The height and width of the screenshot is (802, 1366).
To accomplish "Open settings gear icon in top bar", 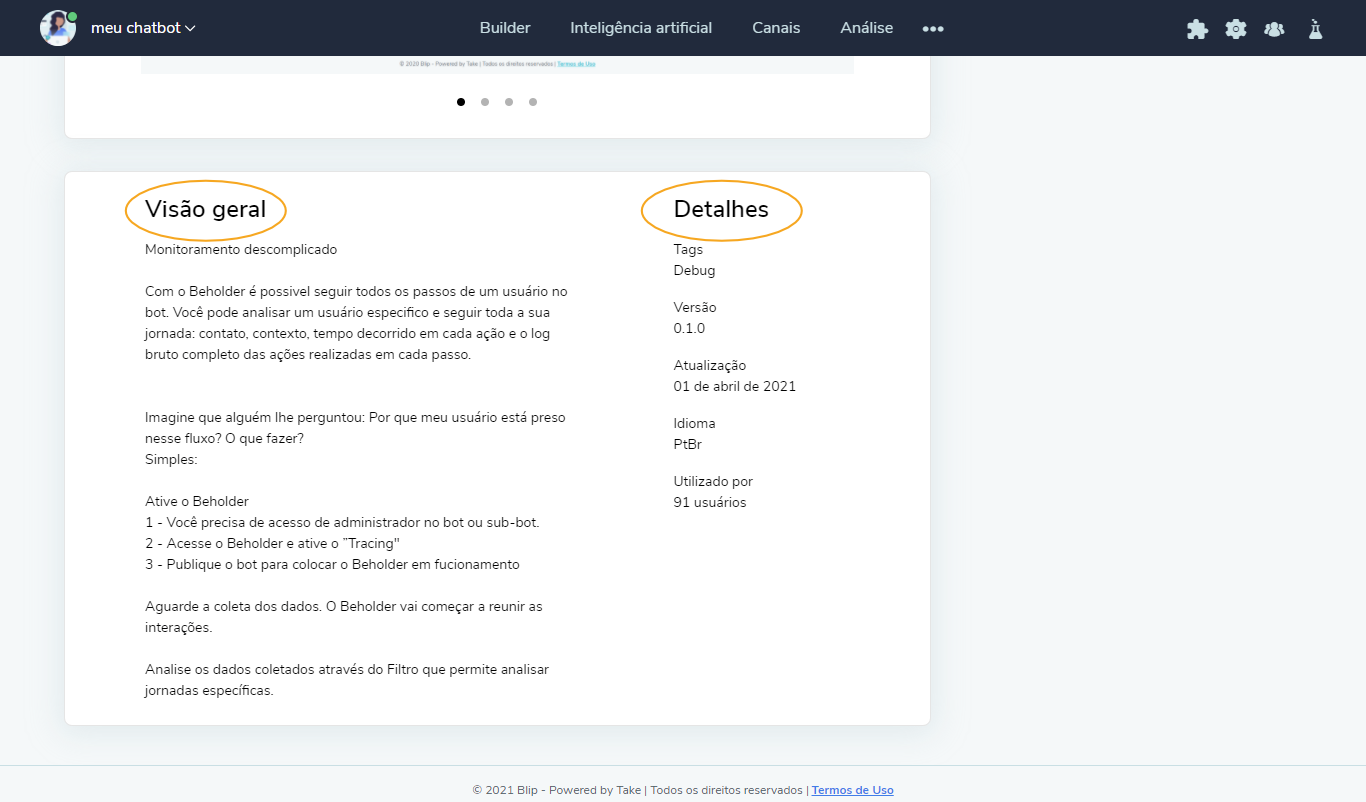I will tap(1236, 29).
